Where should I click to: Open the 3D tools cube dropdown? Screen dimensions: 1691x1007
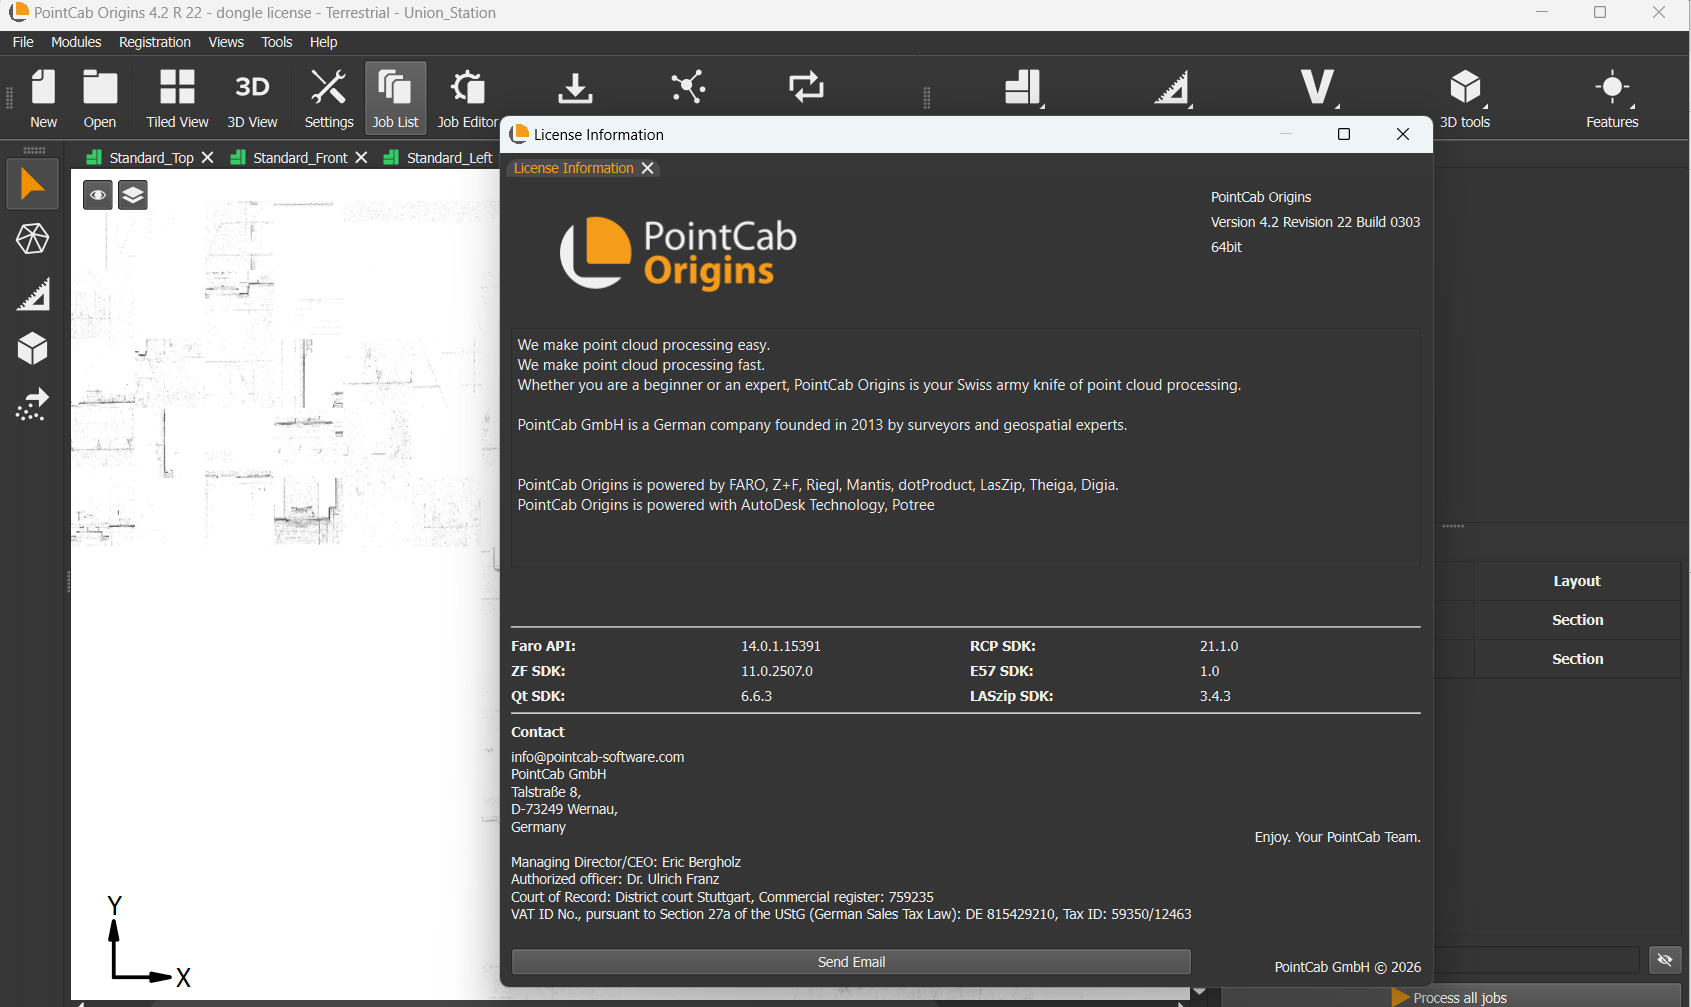1465,98
